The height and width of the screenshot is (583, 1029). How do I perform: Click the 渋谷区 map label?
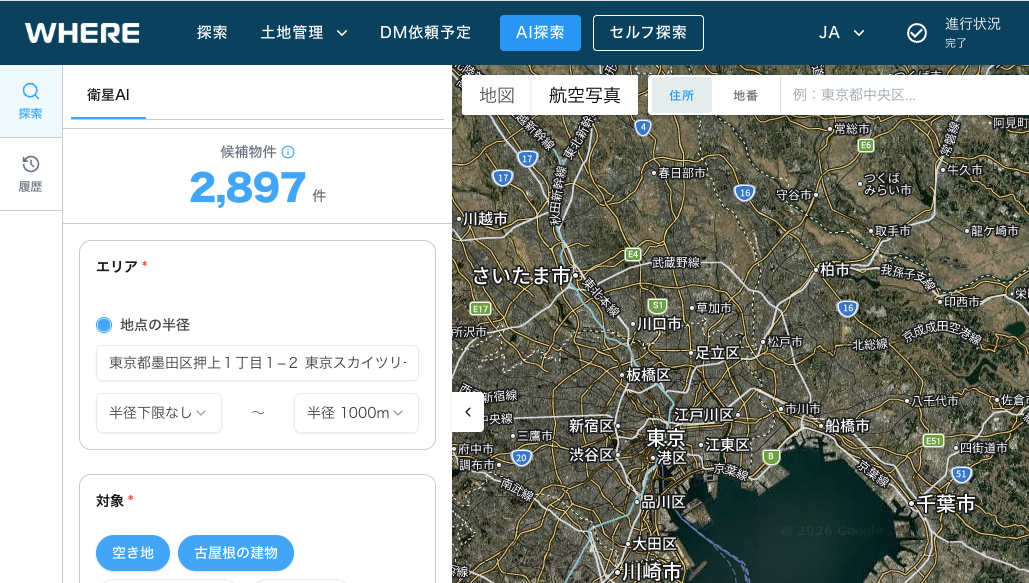[x=591, y=454]
